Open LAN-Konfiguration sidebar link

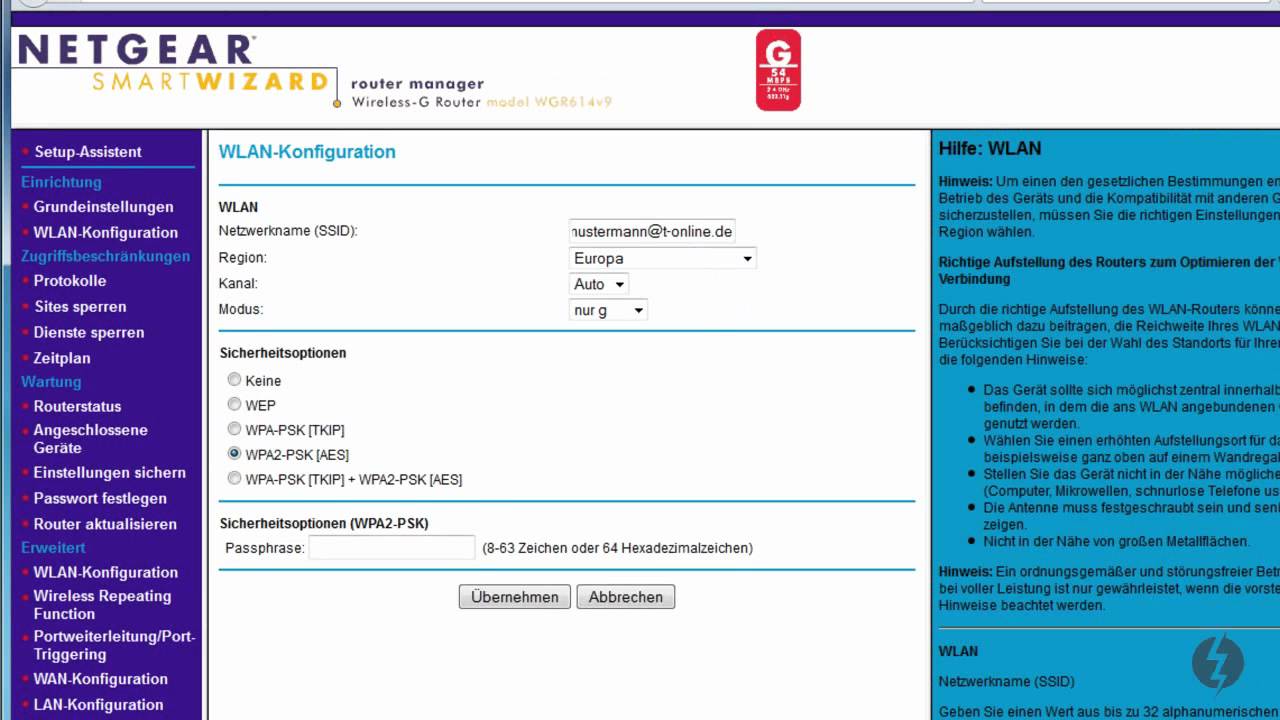pyautogui.click(x=98, y=705)
